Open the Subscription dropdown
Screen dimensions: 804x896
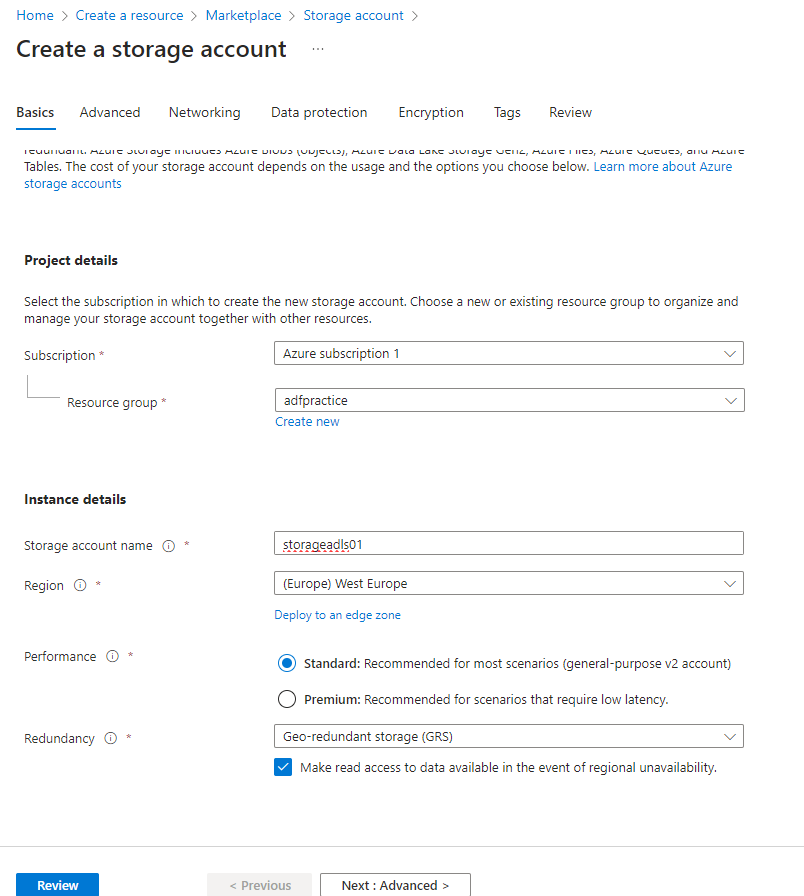point(508,353)
